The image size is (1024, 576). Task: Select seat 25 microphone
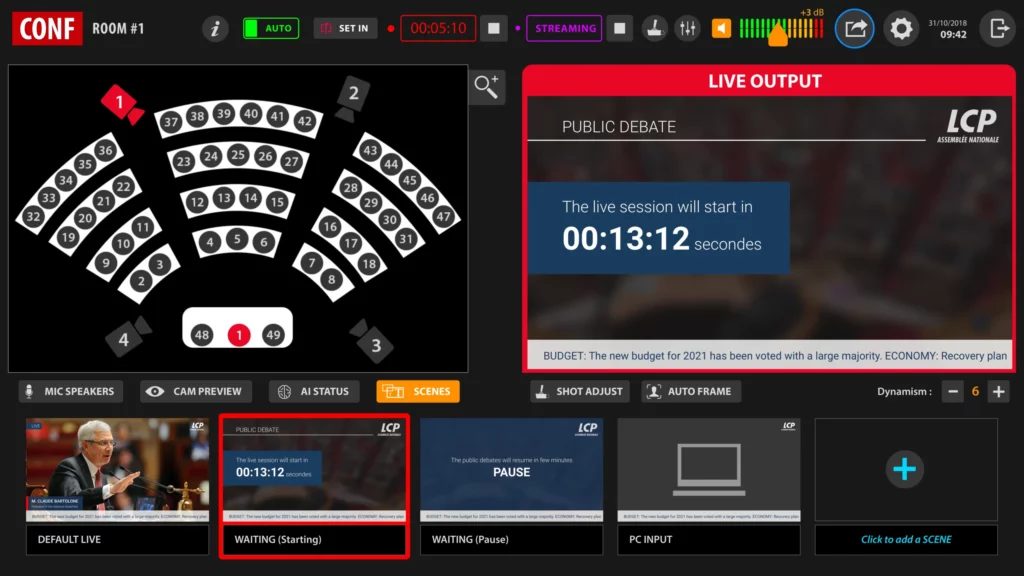pyautogui.click(x=238, y=155)
